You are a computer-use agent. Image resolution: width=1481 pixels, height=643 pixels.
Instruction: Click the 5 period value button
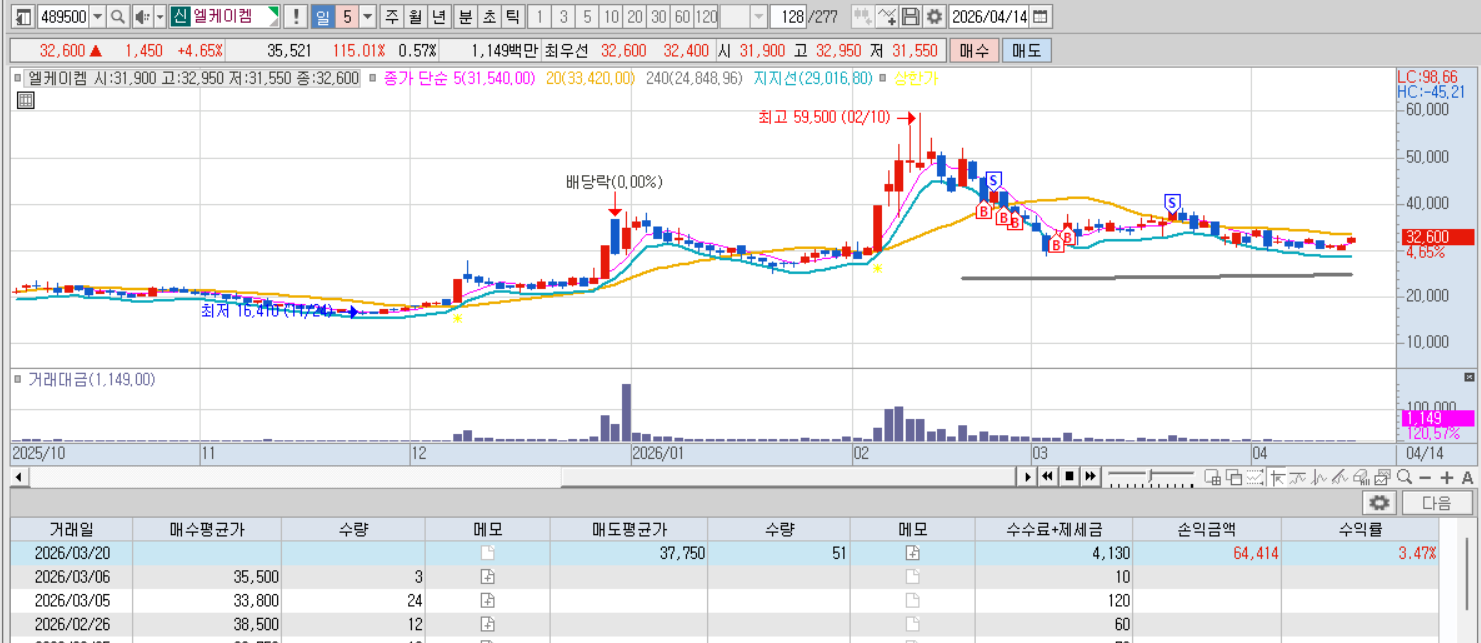coord(346,16)
